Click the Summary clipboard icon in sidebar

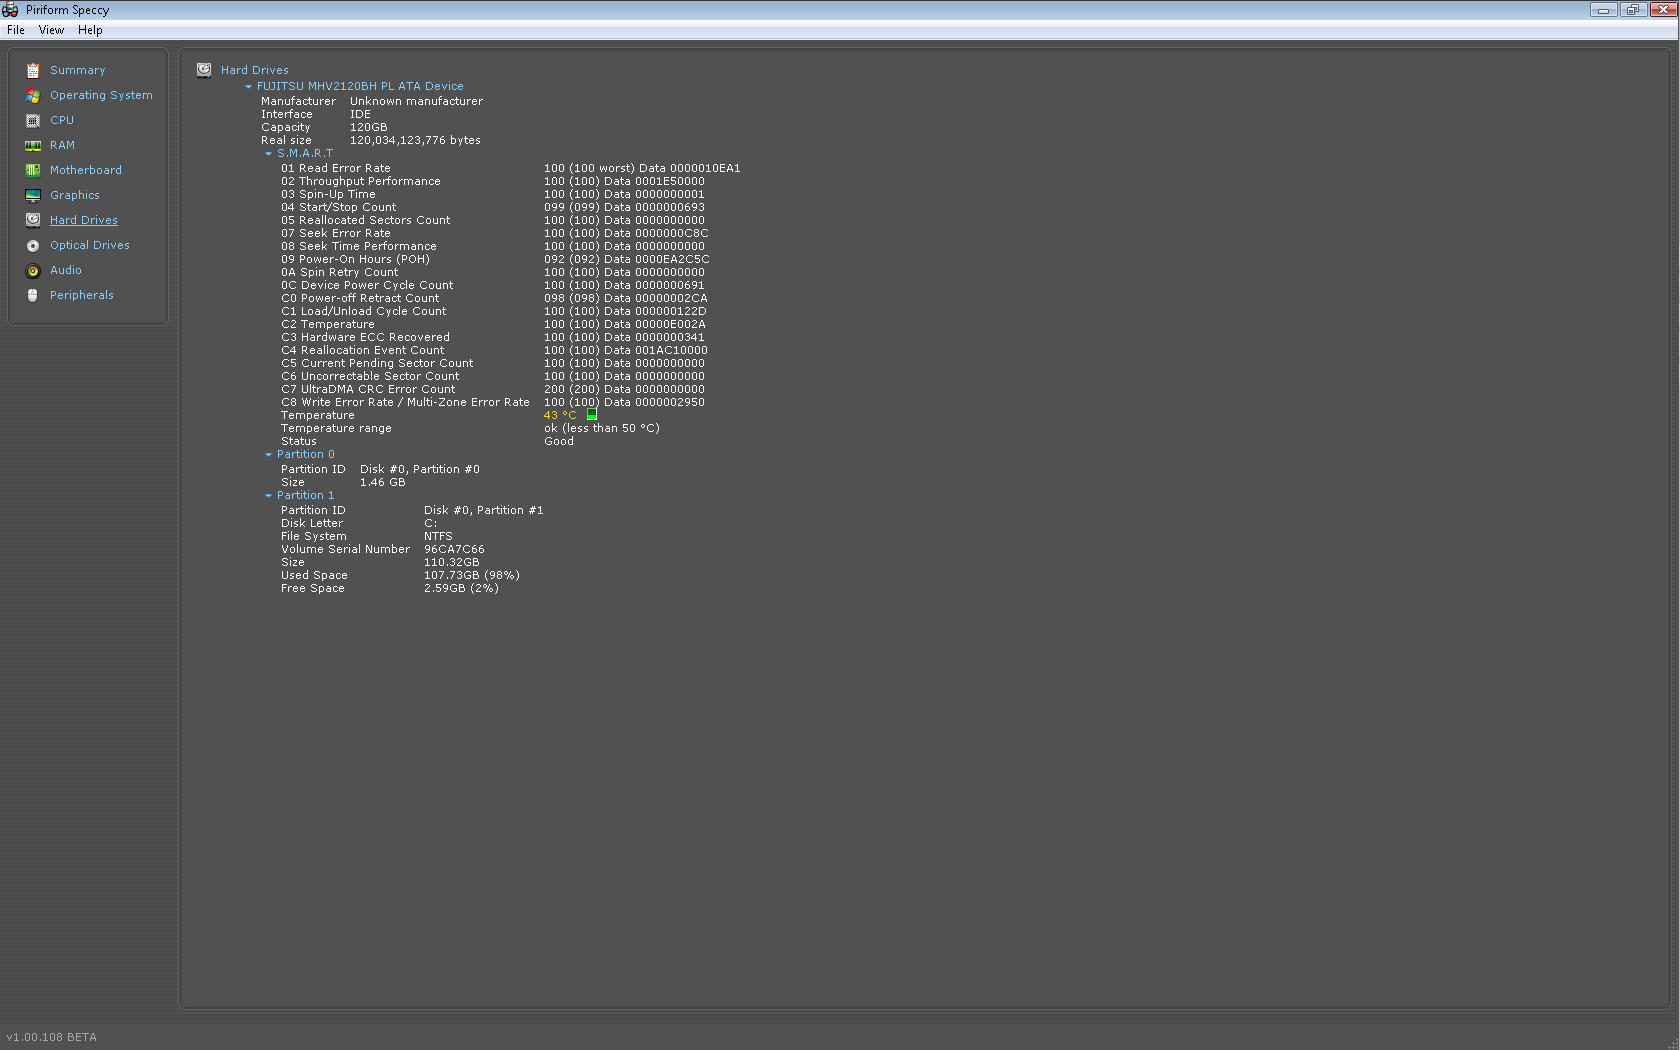tap(33, 70)
